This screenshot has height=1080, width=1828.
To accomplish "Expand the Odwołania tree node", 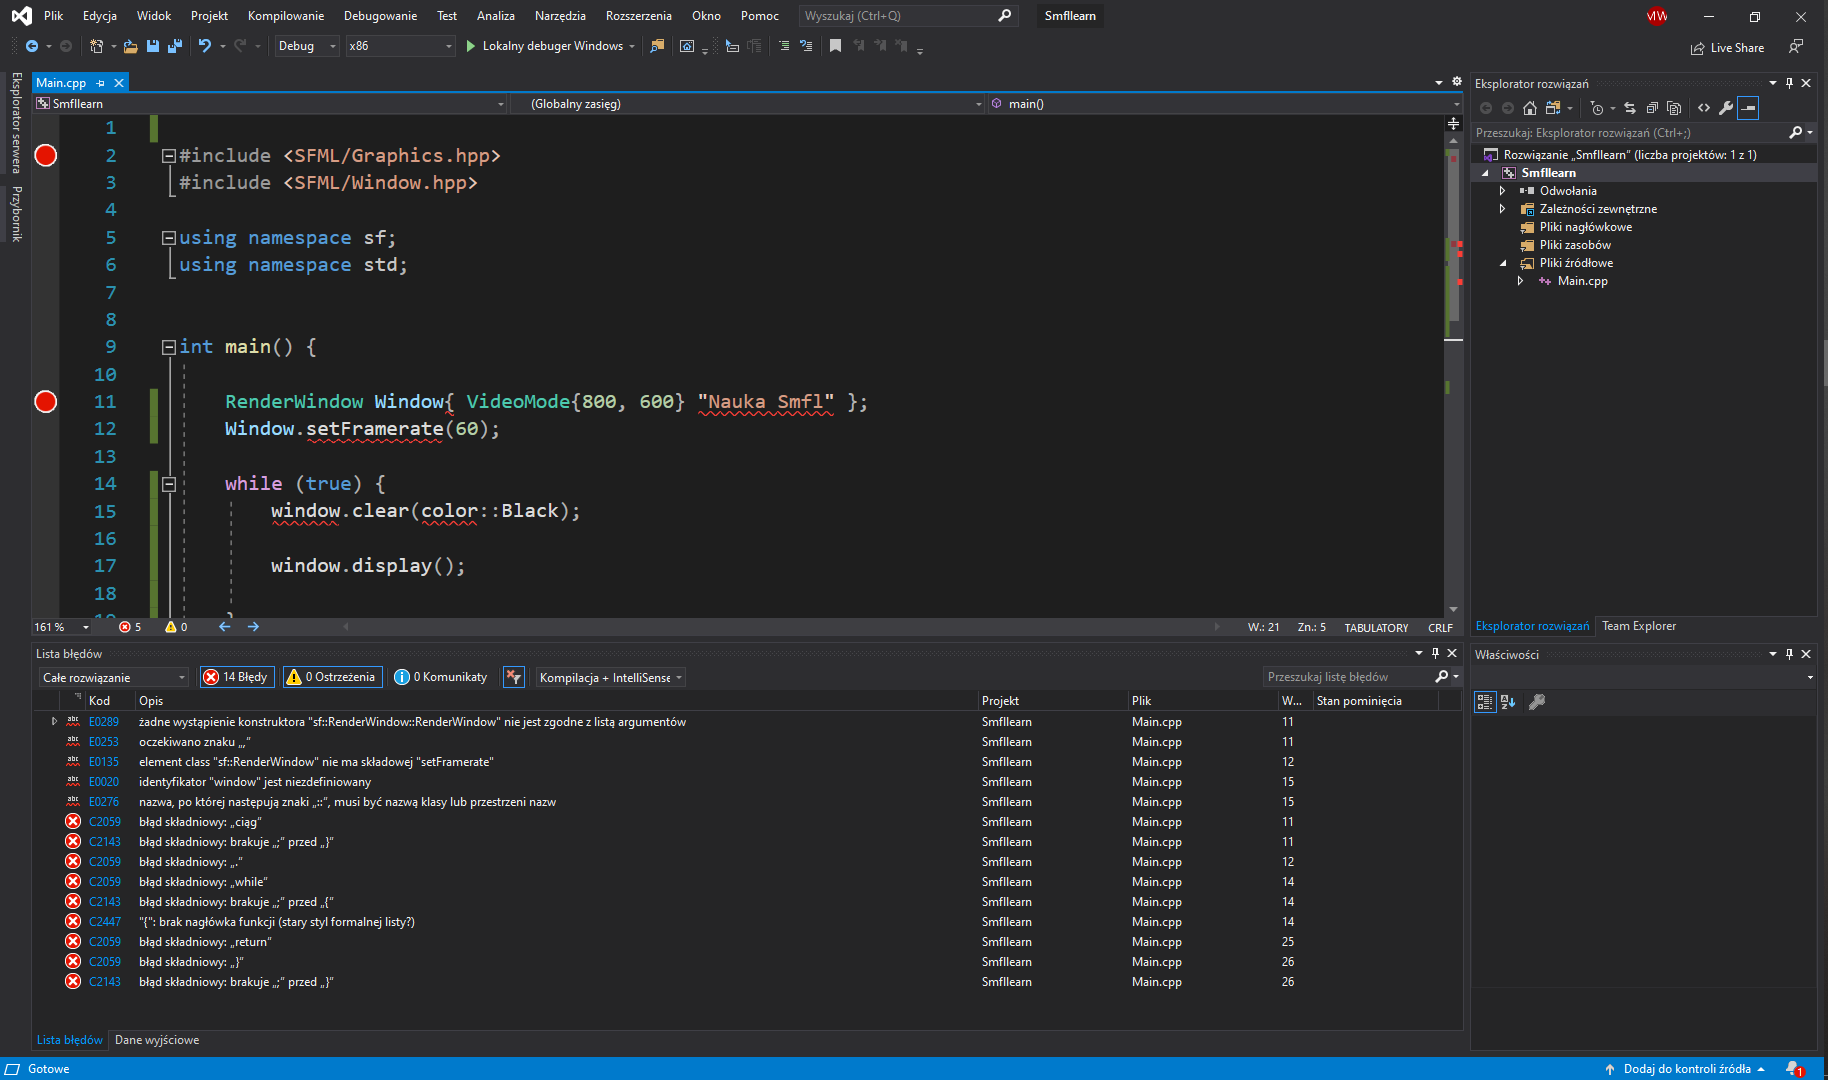I will (x=1502, y=191).
